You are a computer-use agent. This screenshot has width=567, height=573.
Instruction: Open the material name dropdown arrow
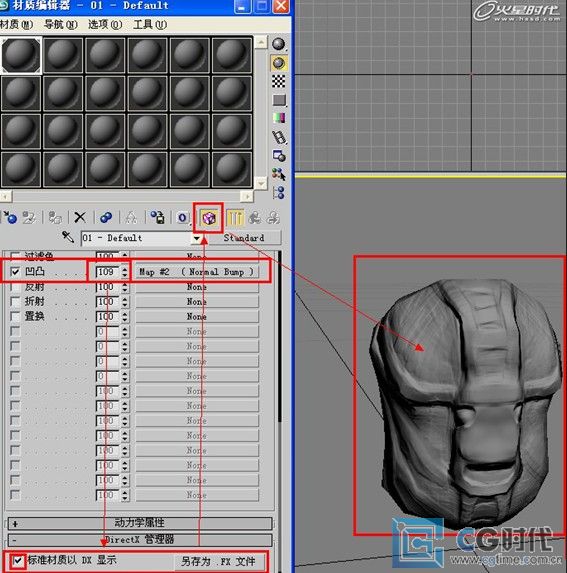point(197,238)
